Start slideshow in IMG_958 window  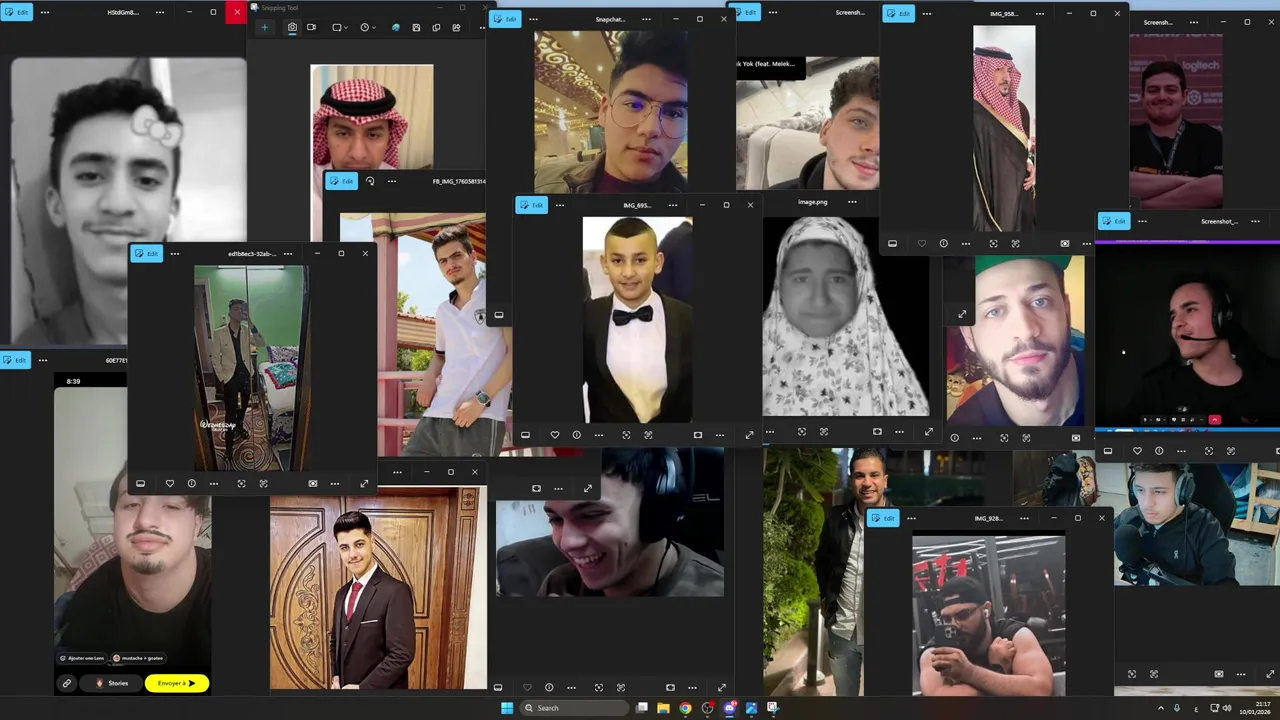click(x=1065, y=243)
